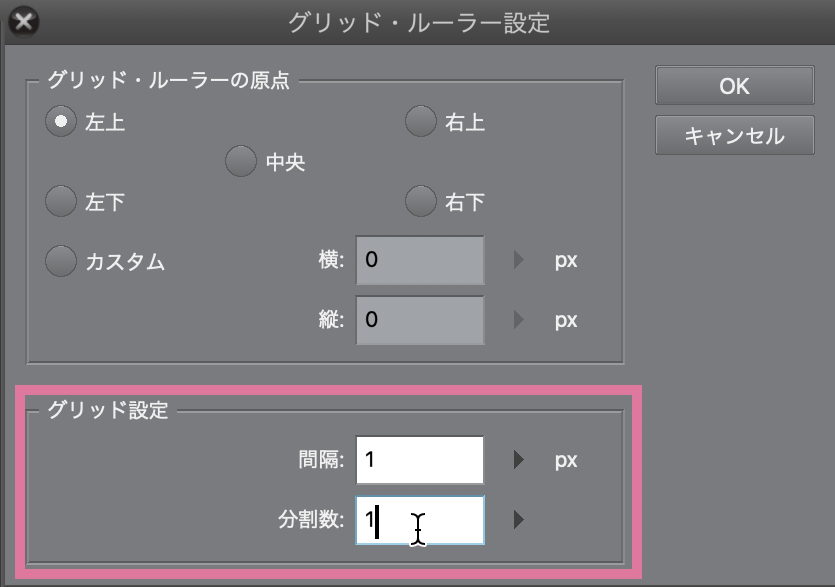Click the キャンセル button
This screenshot has height=587, width=835.
[x=734, y=135]
